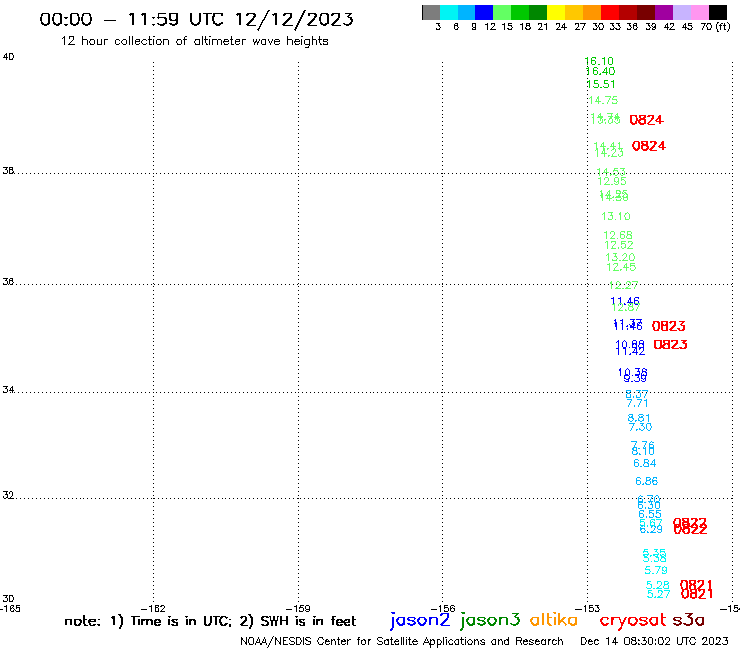Click the note about UTC time and SWH
This screenshot has width=740, height=650.
tap(210, 621)
